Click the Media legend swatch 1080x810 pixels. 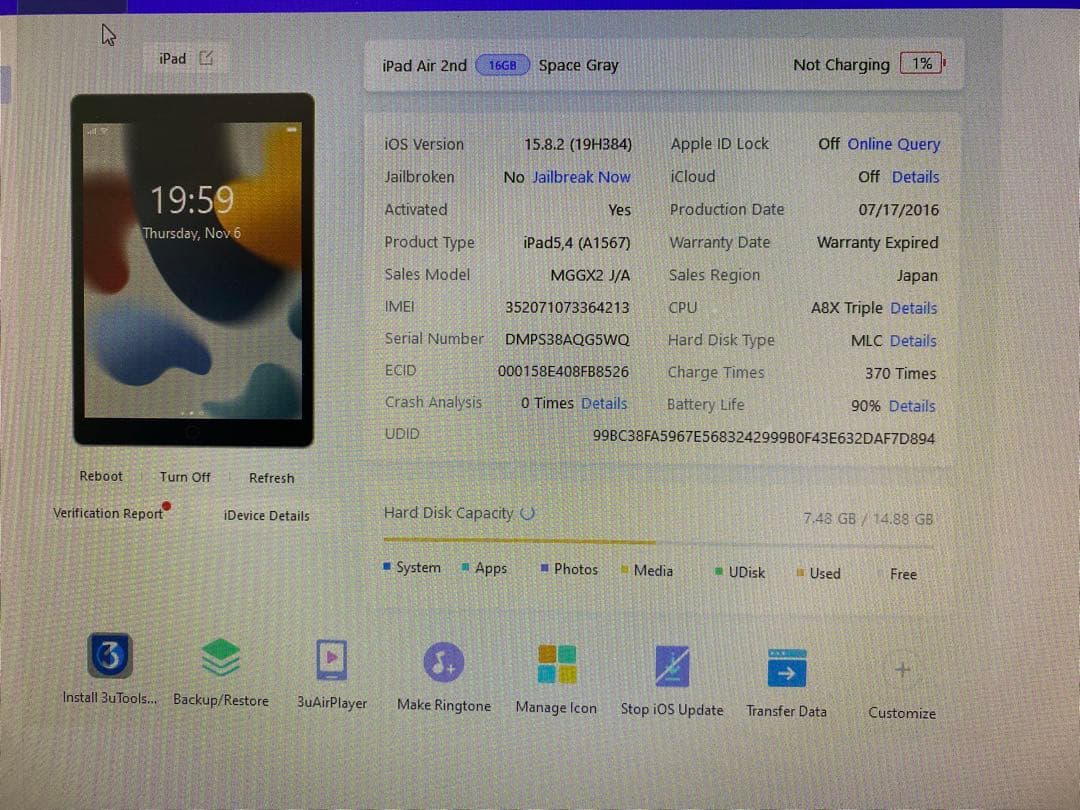[624, 569]
